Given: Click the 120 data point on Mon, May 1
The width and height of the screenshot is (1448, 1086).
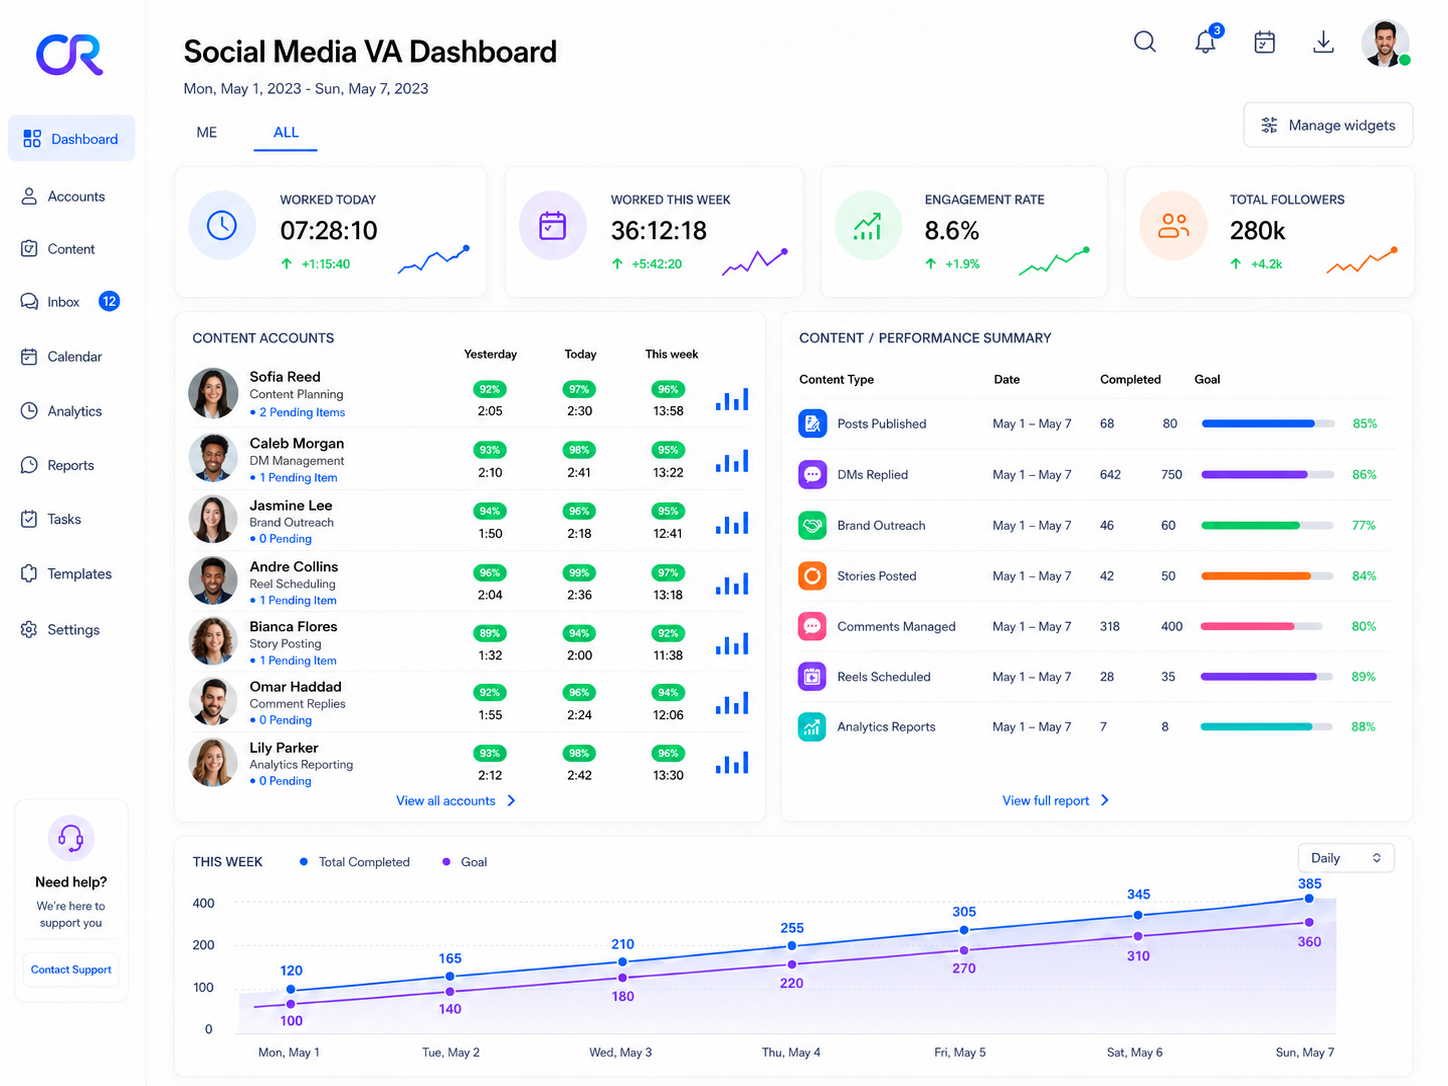Looking at the screenshot, I should click(x=291, y=989).
